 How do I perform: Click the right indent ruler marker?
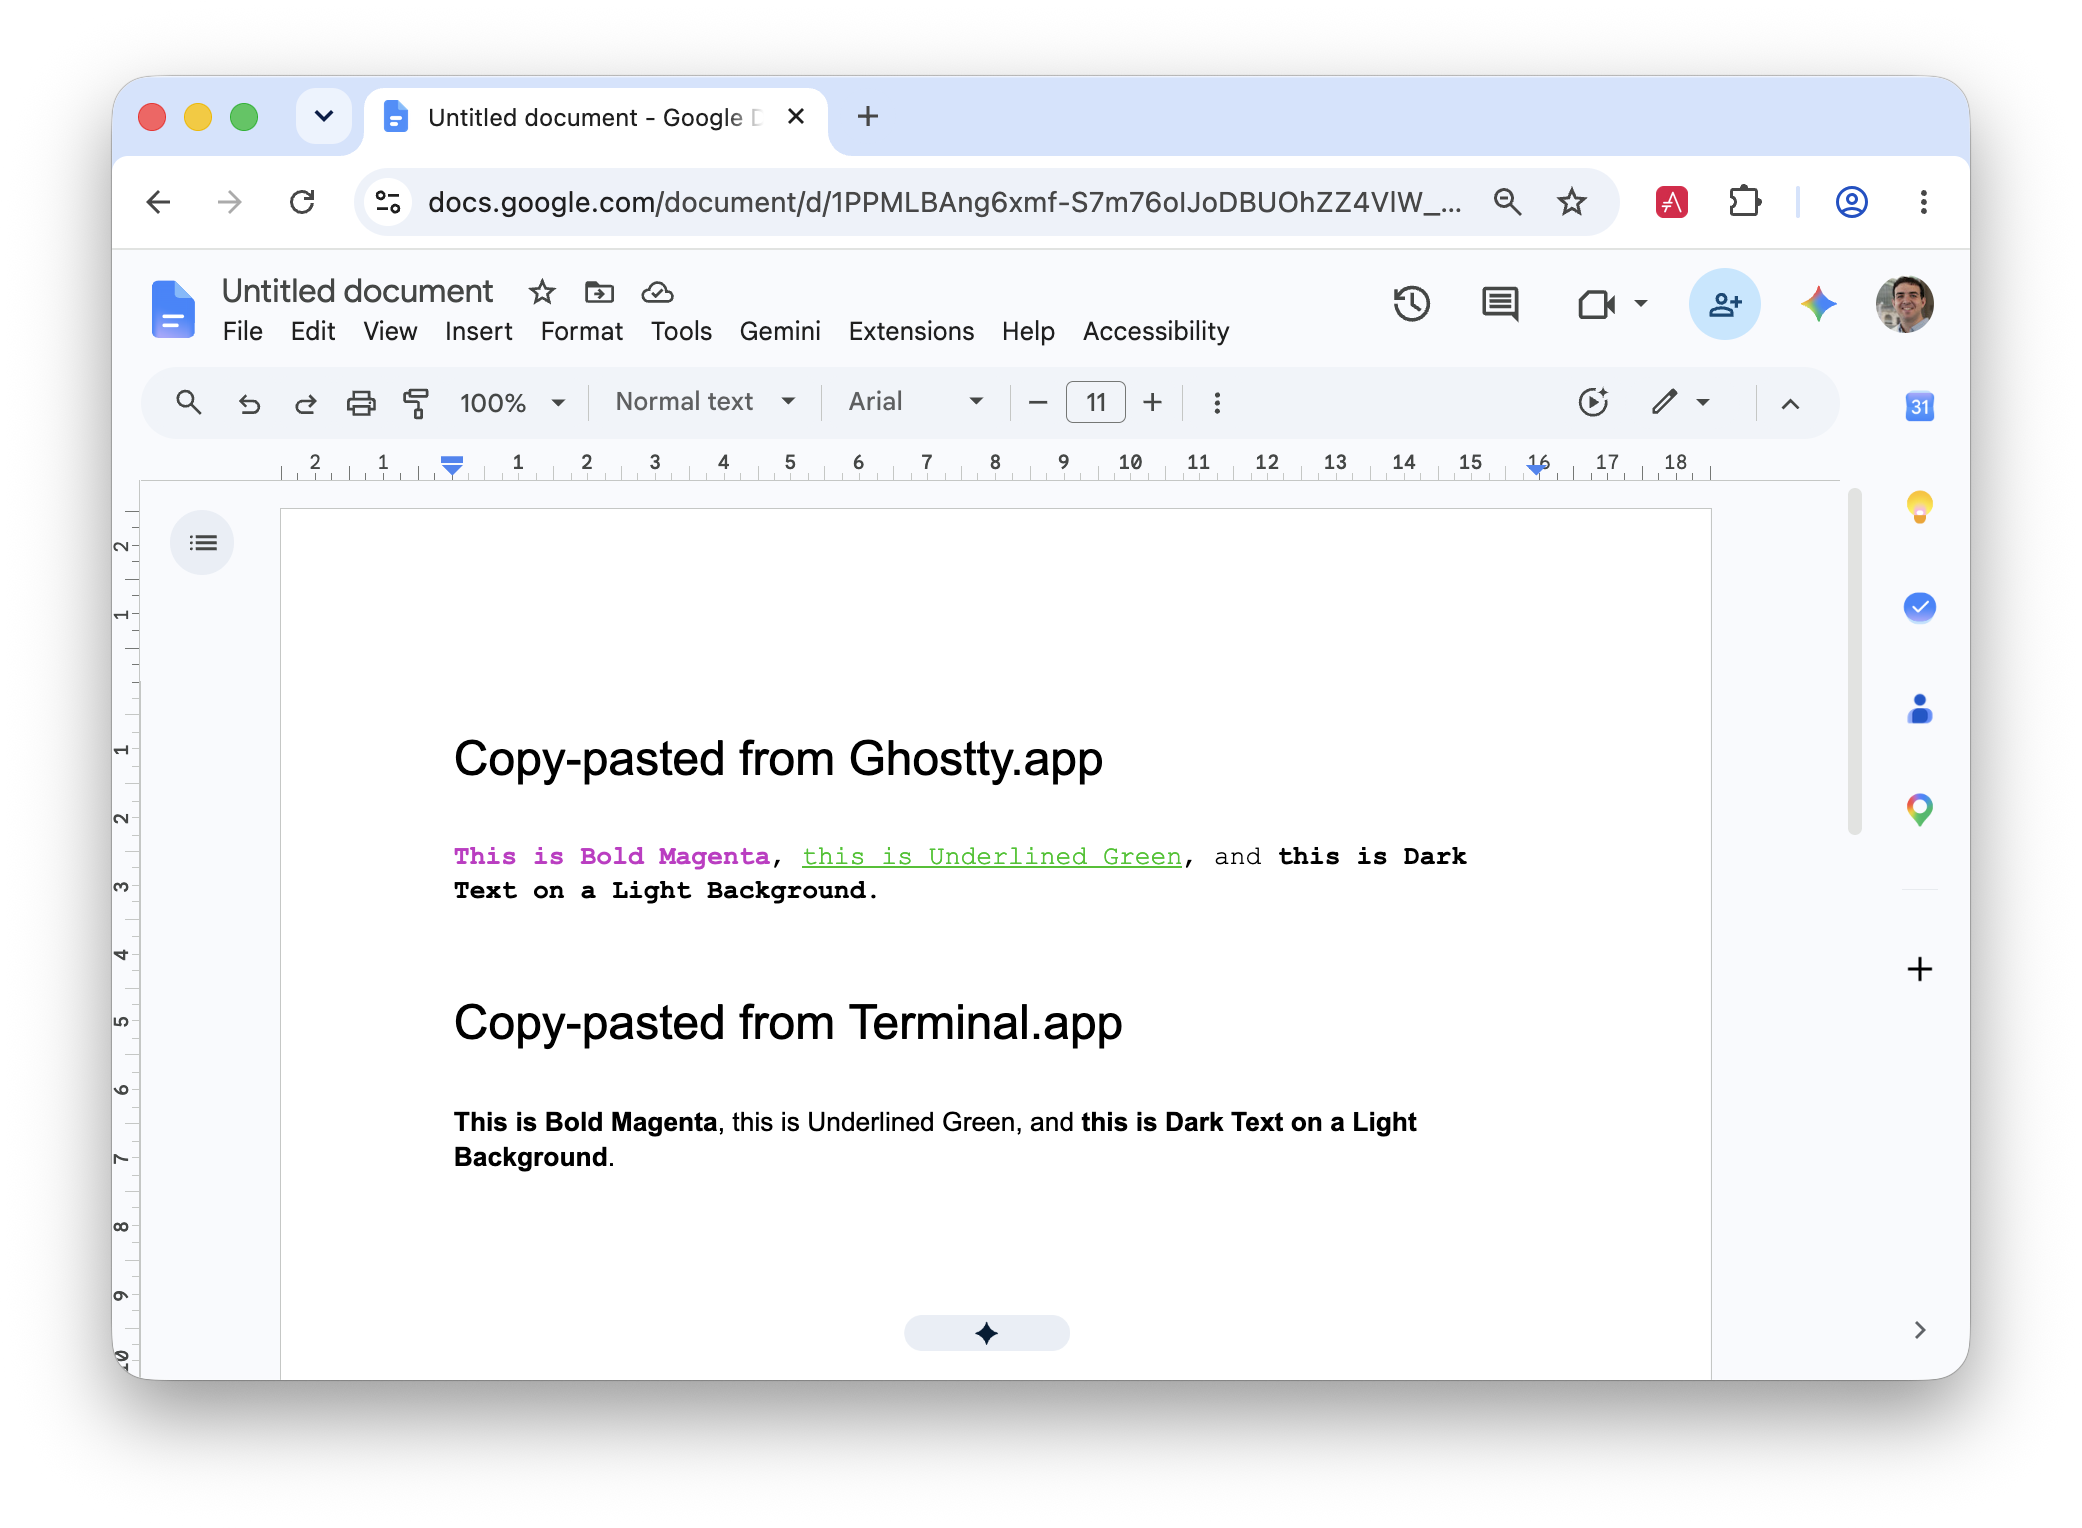tap(1538, 468)
